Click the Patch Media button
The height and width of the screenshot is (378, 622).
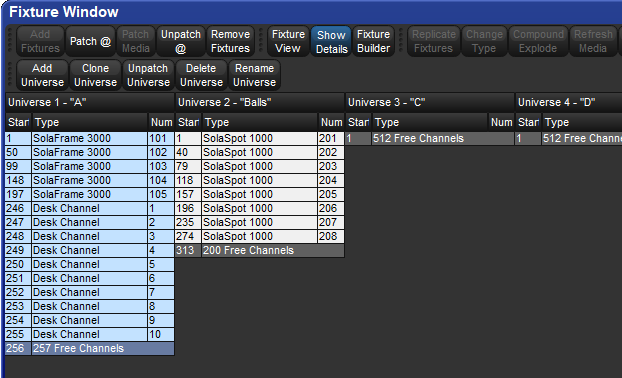pos(136,41)
